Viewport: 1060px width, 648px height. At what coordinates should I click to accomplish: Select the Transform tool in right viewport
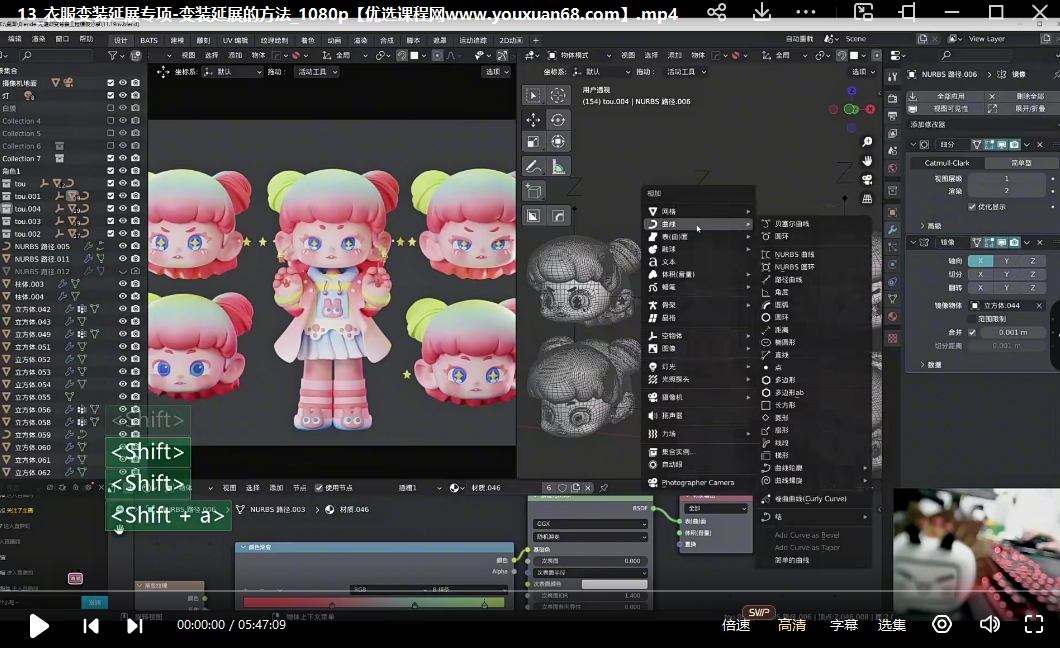[558, 142]
